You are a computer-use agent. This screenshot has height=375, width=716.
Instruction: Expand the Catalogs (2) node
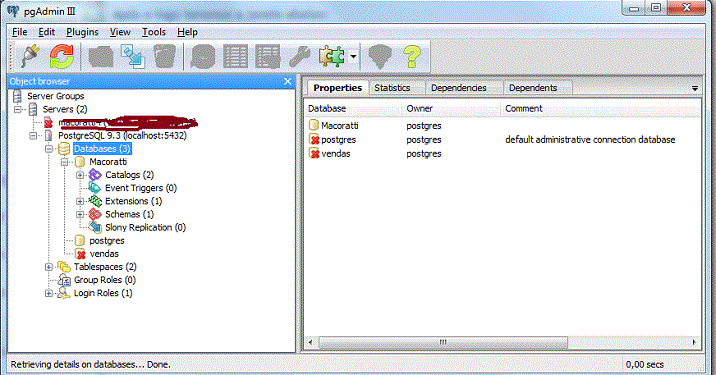tap(80, 175)
